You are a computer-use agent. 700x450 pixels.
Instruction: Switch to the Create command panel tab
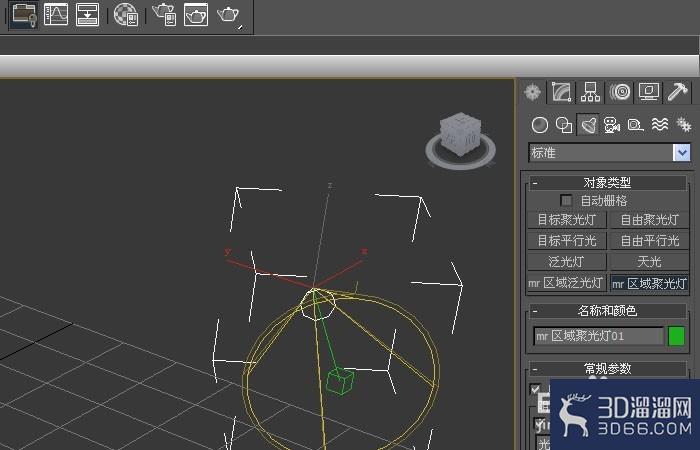coord(533,92)
